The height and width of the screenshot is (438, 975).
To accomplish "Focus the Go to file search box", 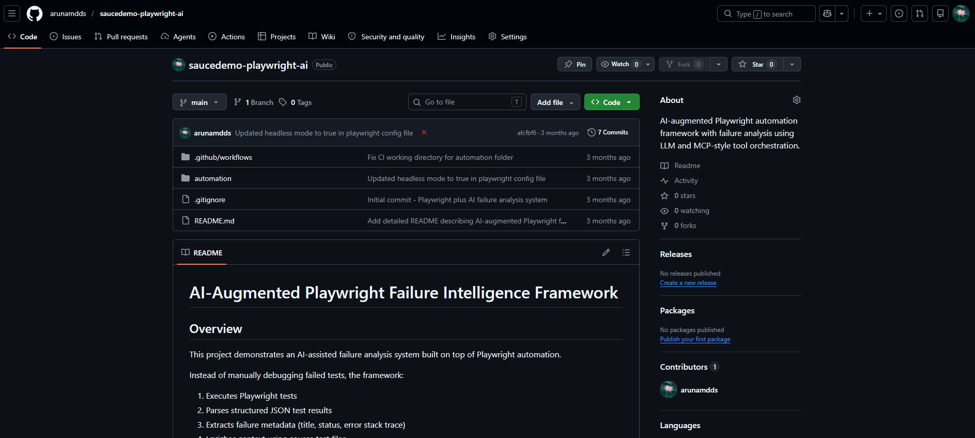I will pyautogui.click(x=467, y=102).
